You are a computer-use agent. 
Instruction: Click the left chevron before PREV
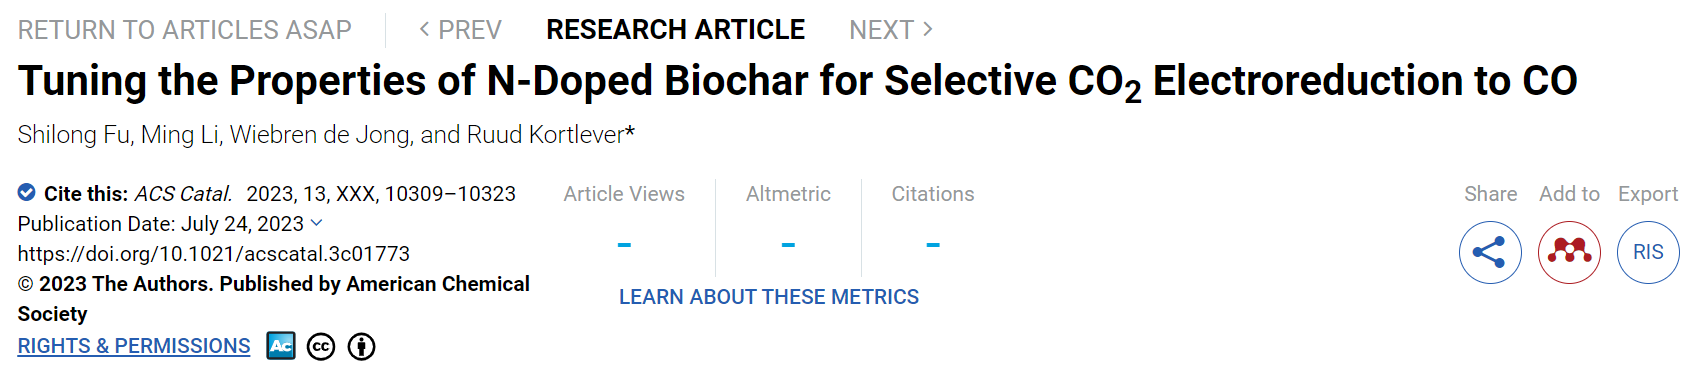coord(424,30)
